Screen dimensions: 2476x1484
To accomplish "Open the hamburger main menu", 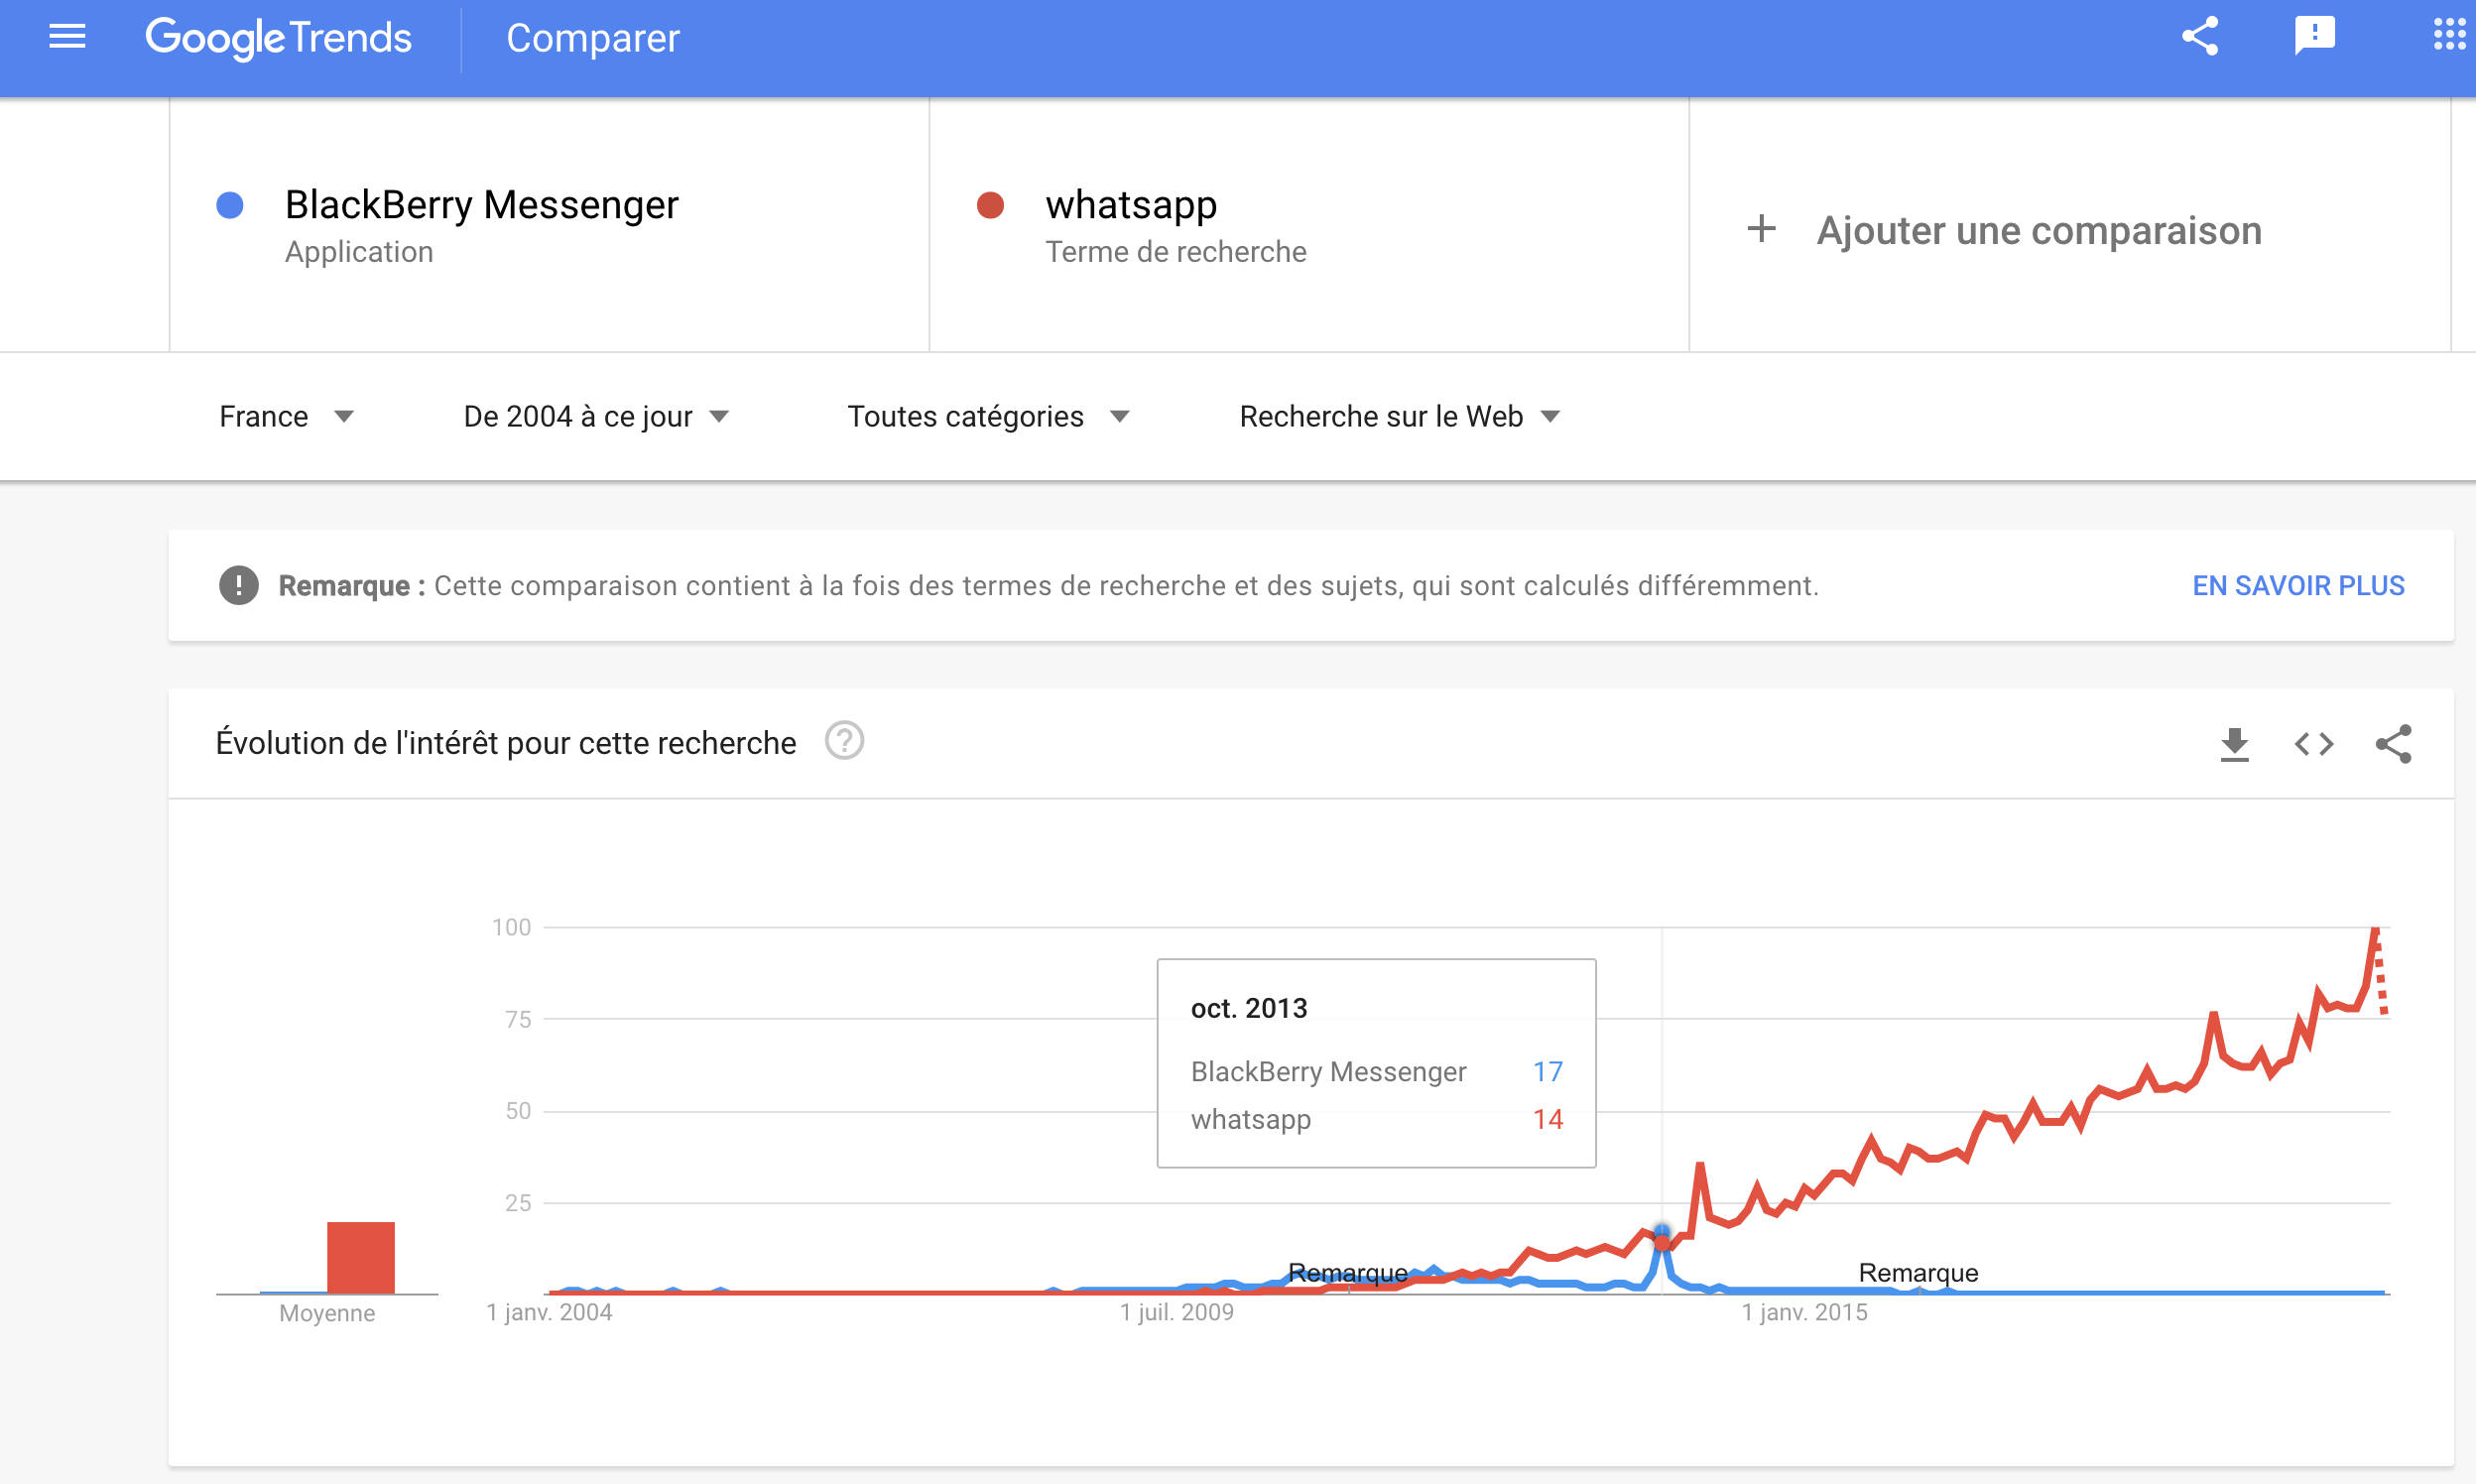I will (x=67, y=37).
